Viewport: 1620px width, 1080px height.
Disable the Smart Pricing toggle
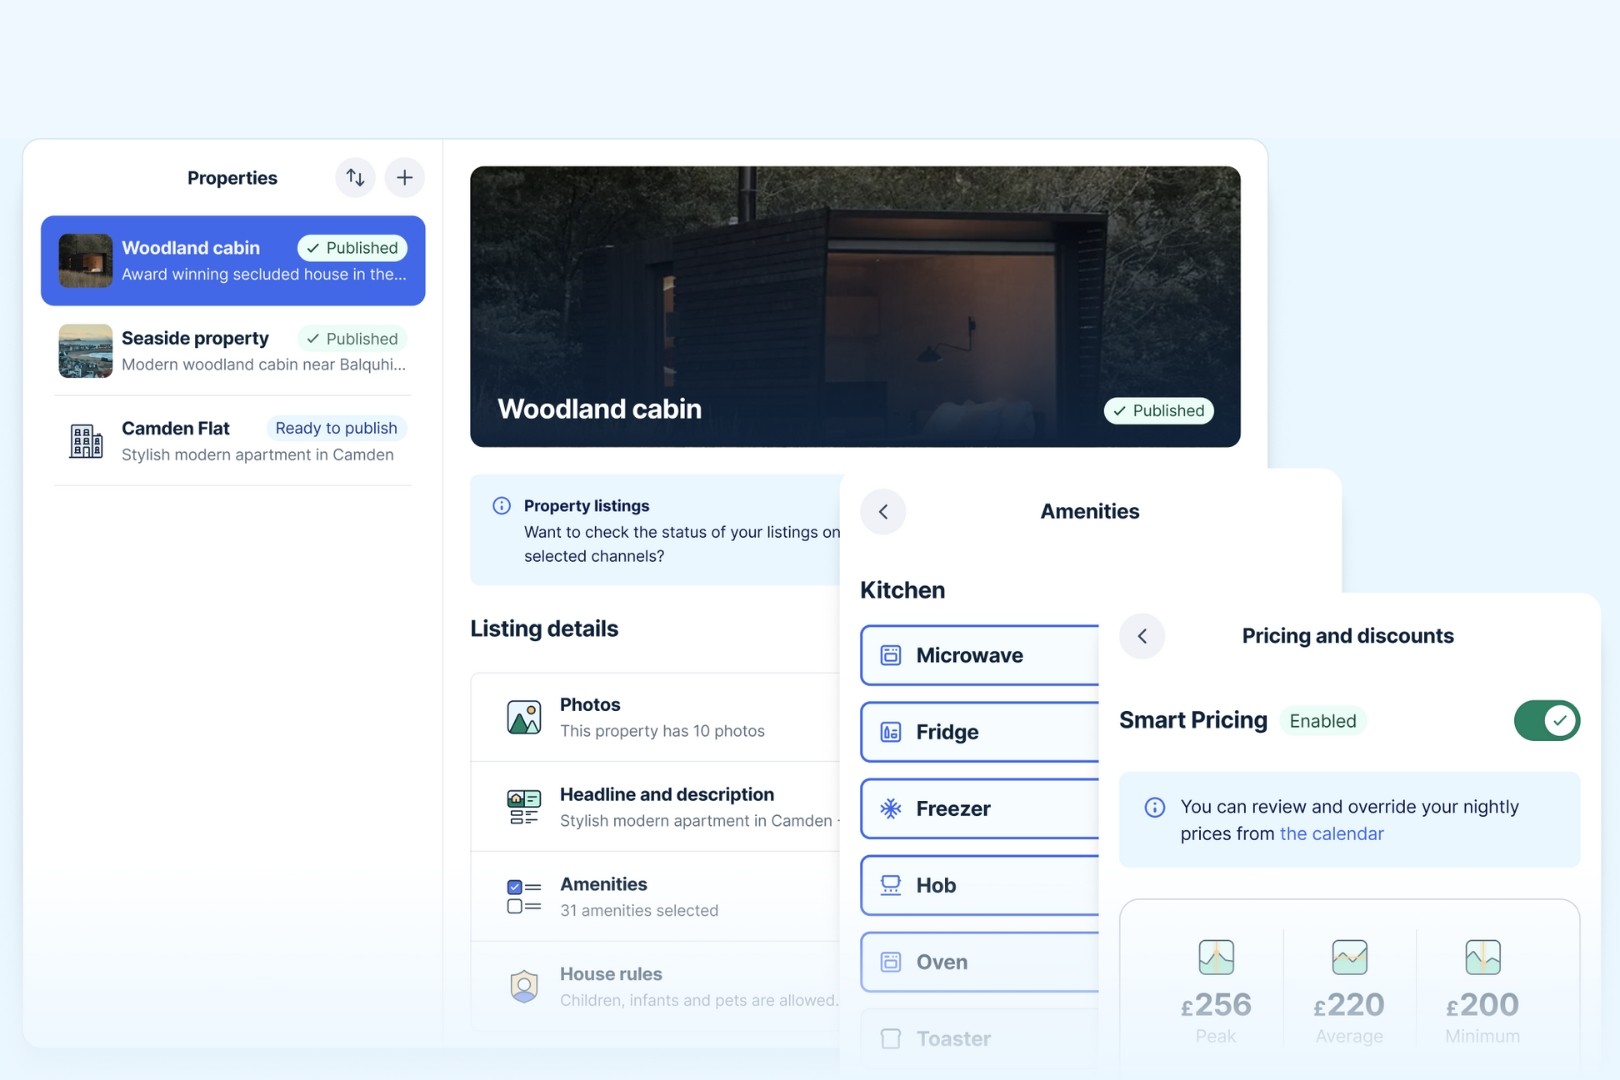point(1546,721)
